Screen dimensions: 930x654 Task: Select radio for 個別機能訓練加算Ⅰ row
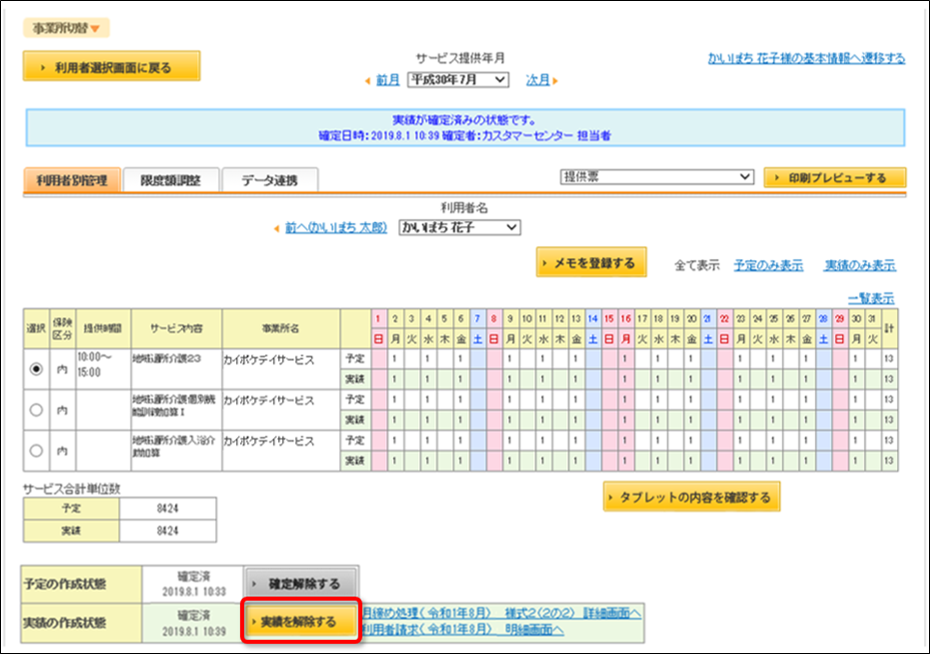36,410
